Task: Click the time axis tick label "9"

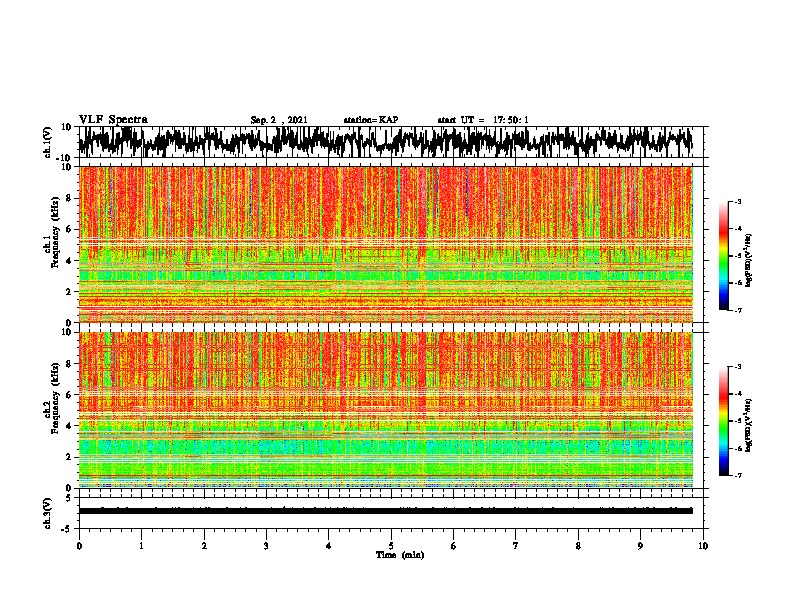Action: [x=640, y=546]
